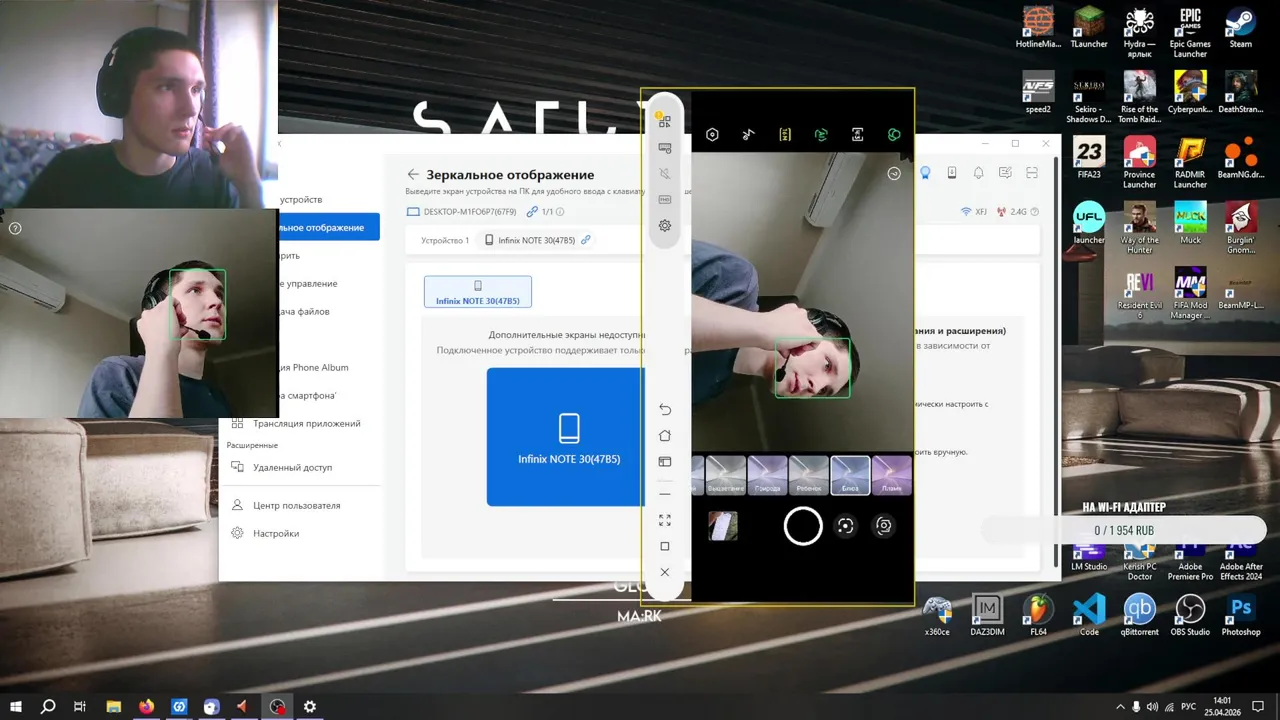Select the Блюз filter

click(850, 476)
